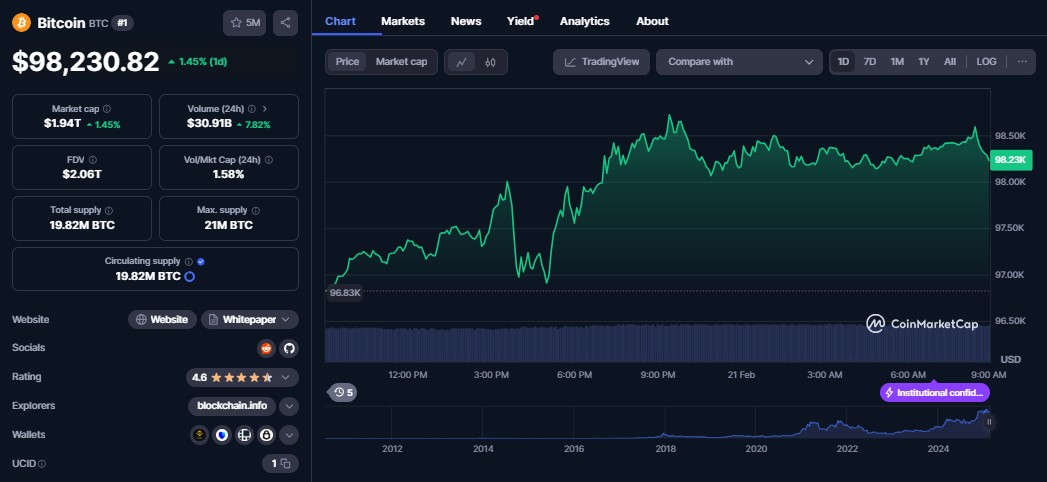The image size is (1047, 482).
Task: Open the chart events clock badge showing 5
Action: pyautogui.click(x=342, y=393)
